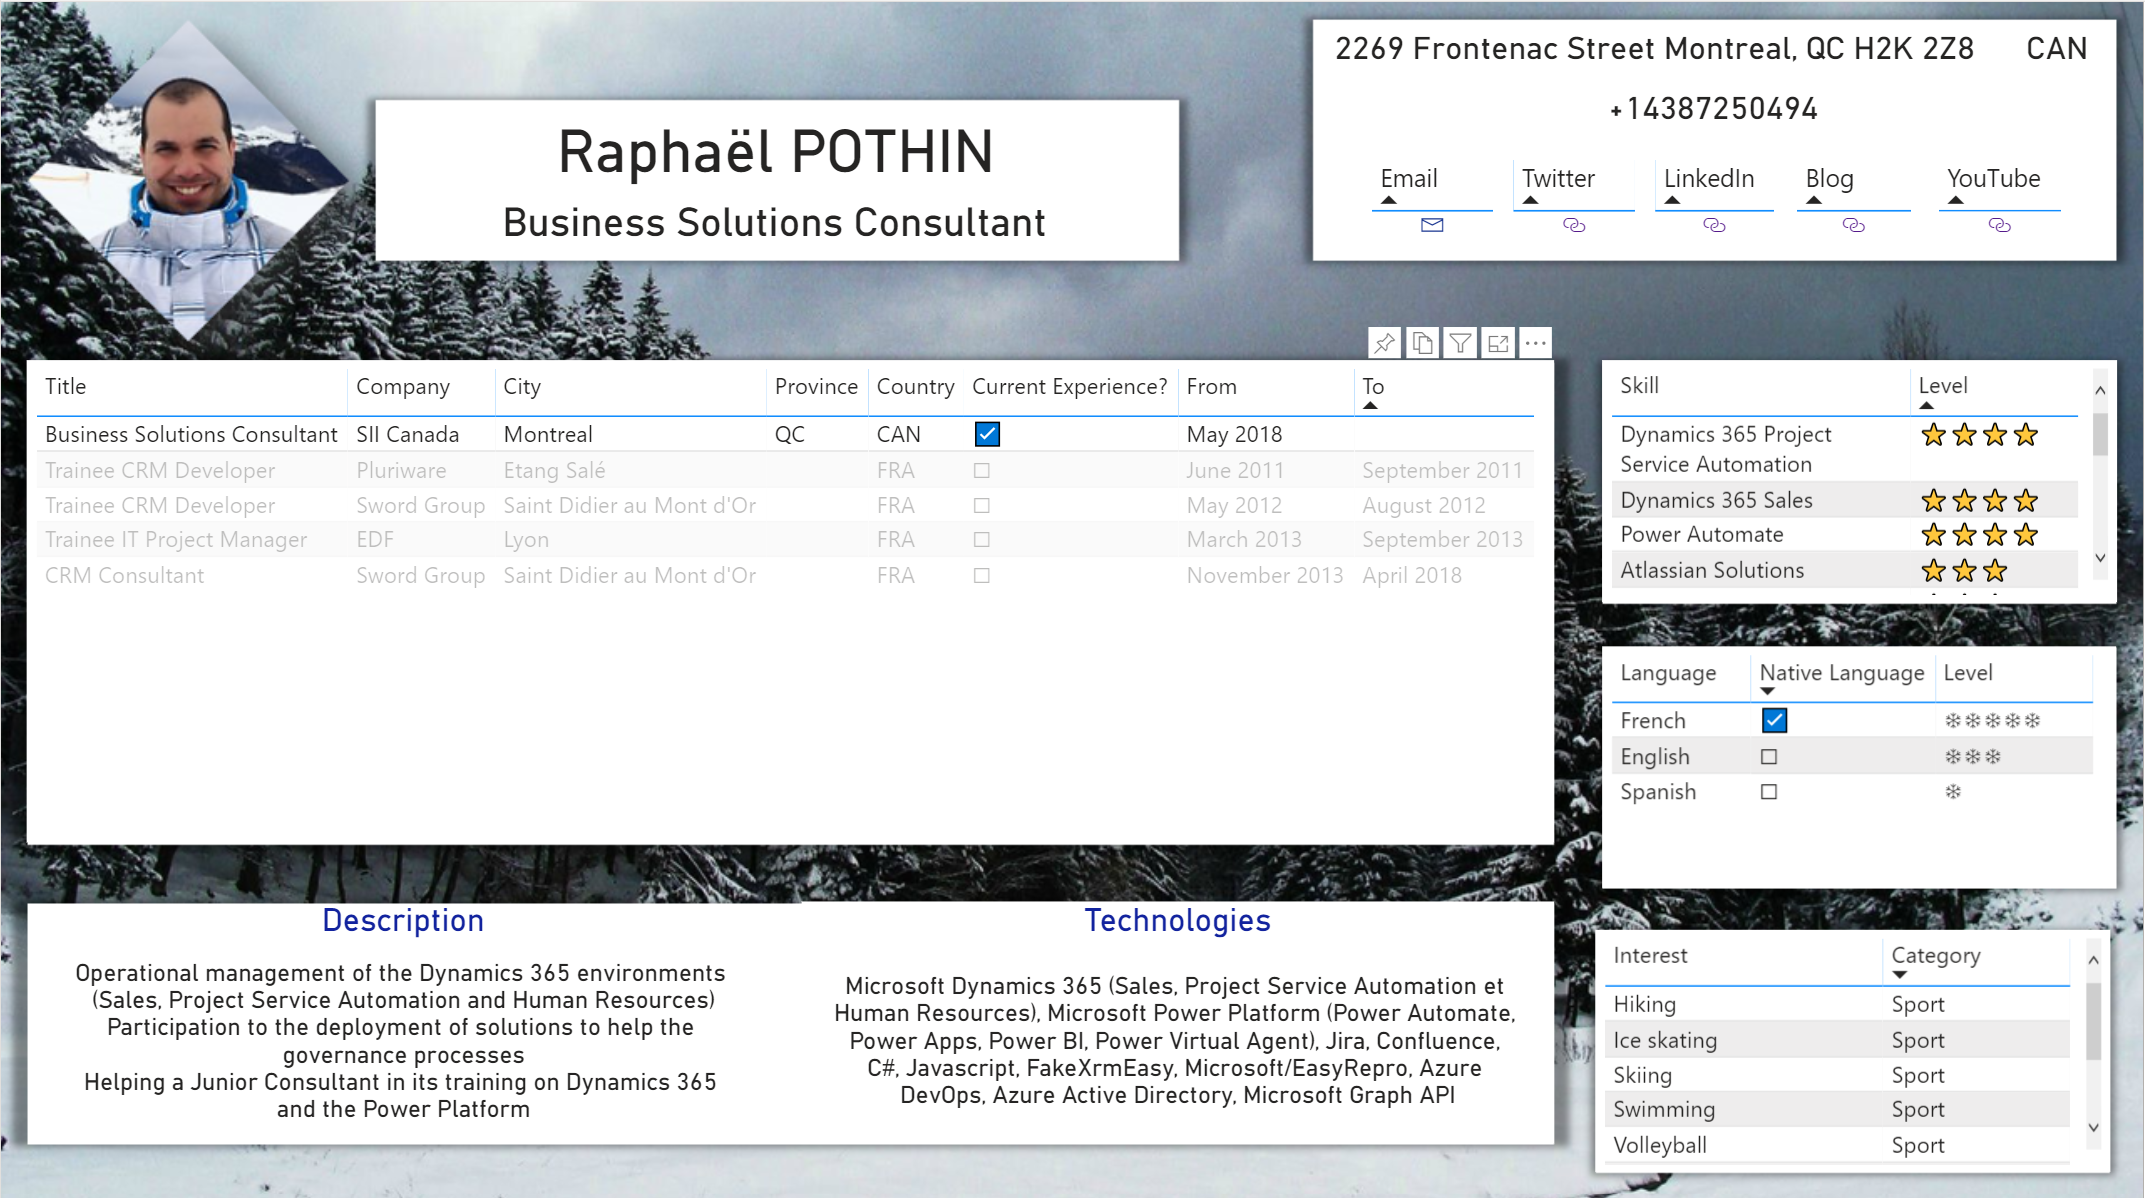Toggle Current Experience checkbox for Pluriware
This screenshot has height=1198, width=2145.
coord(982,470)
